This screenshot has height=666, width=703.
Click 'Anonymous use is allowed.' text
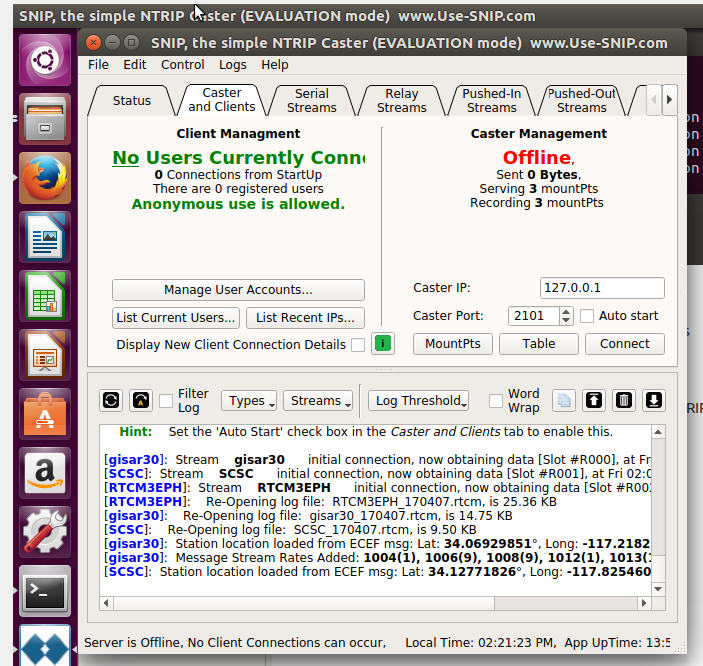pos(238,204)
